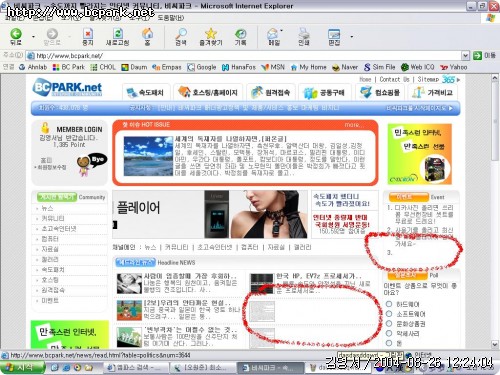Open the 도움말(H) Help menu
500x375 pixels.
(x=171, y=18)
